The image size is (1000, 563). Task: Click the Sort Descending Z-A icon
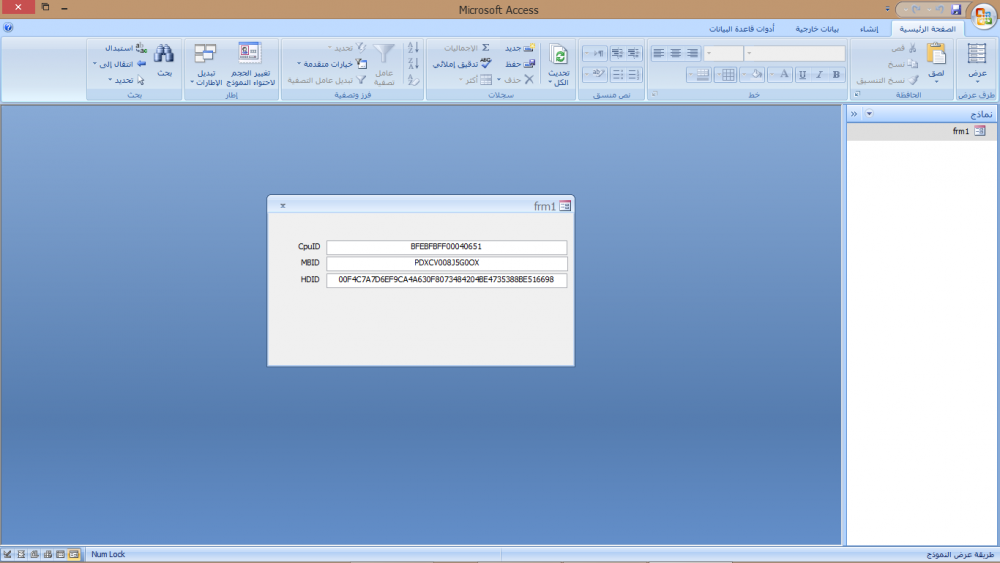tap(413, 64)
